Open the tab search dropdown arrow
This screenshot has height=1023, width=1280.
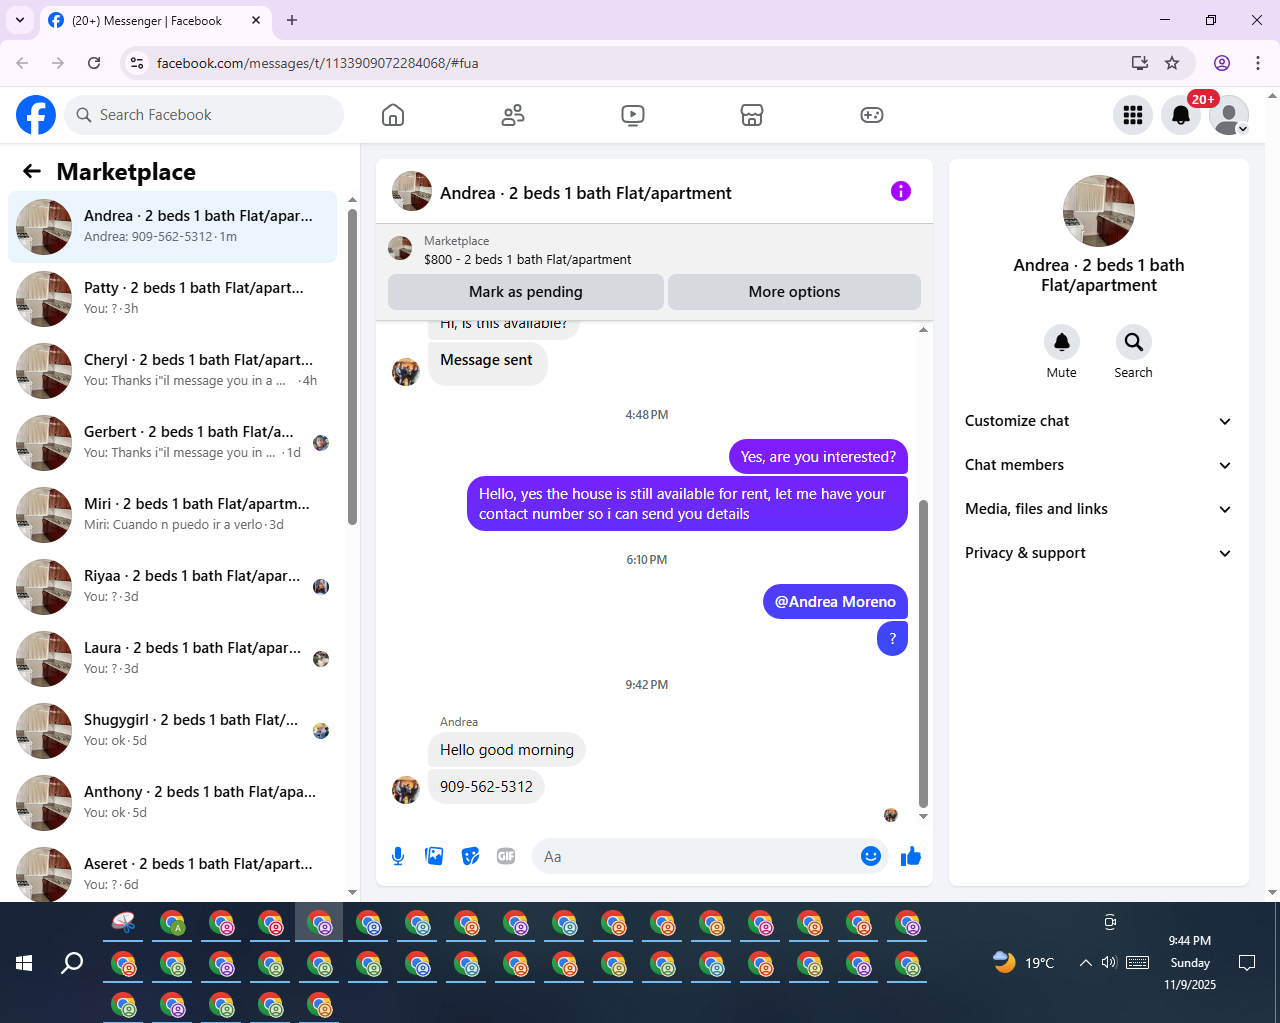point(20,20)
